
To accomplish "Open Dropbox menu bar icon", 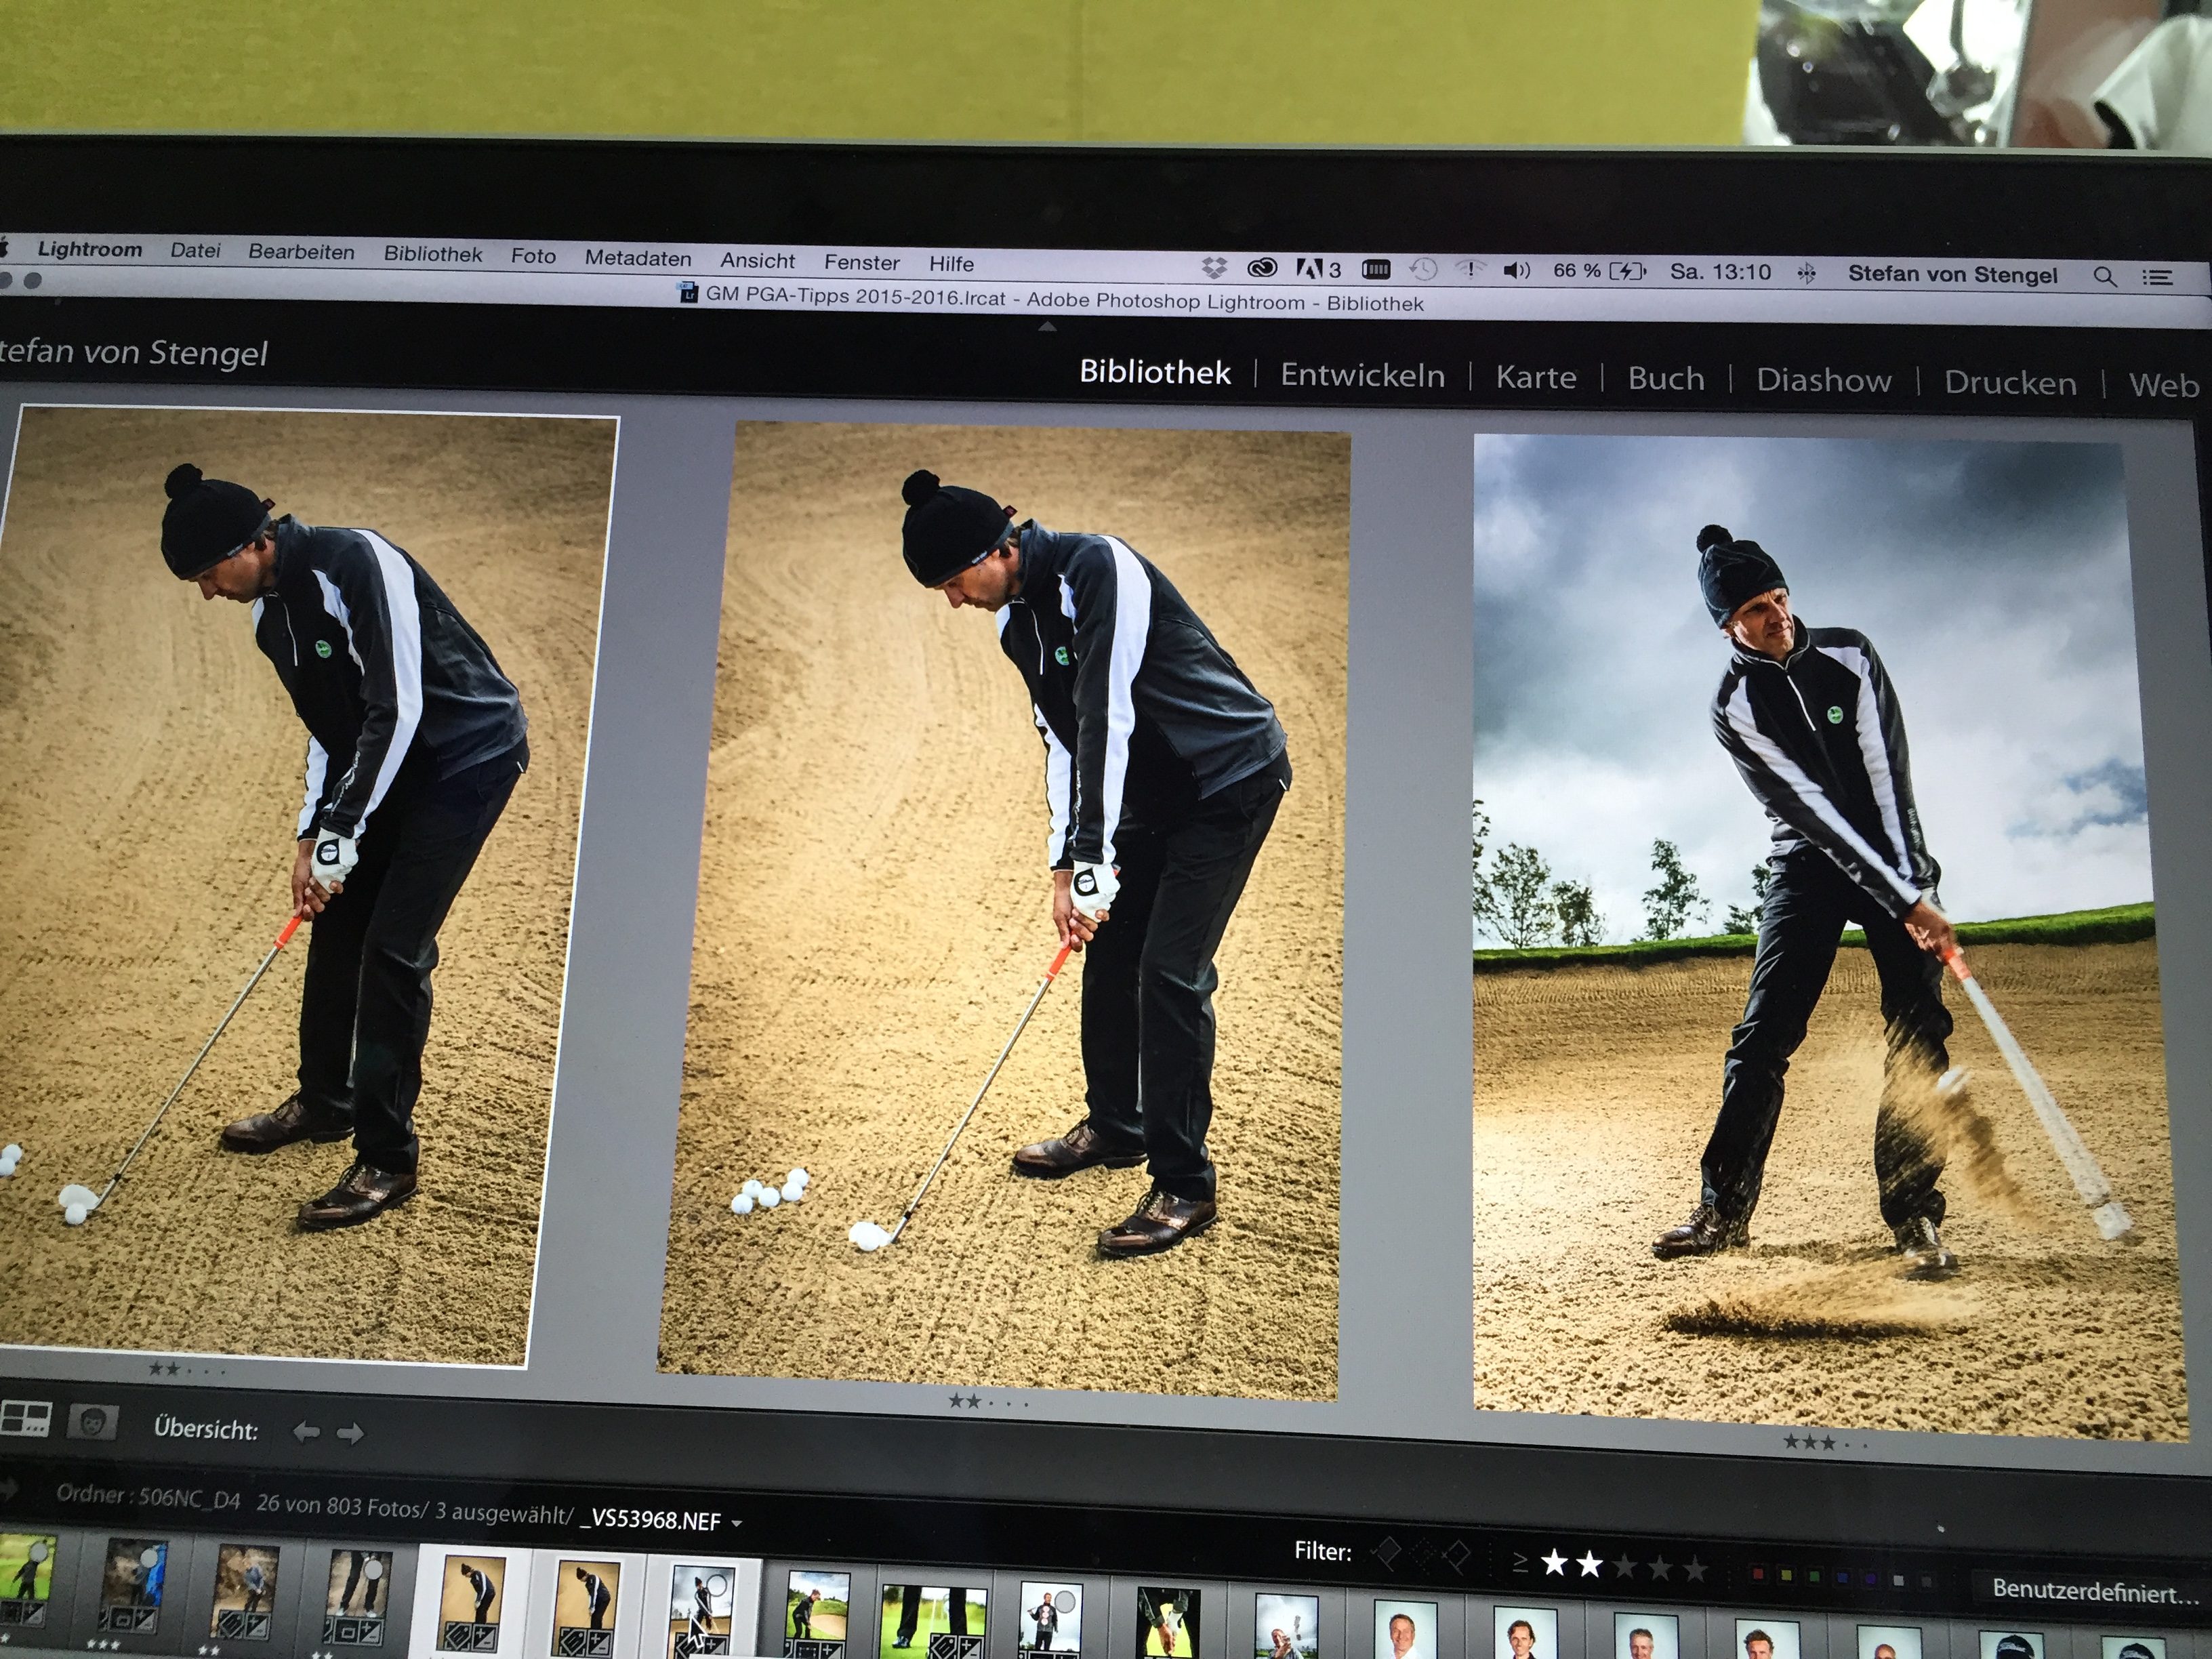I will tap(1214, 267).
